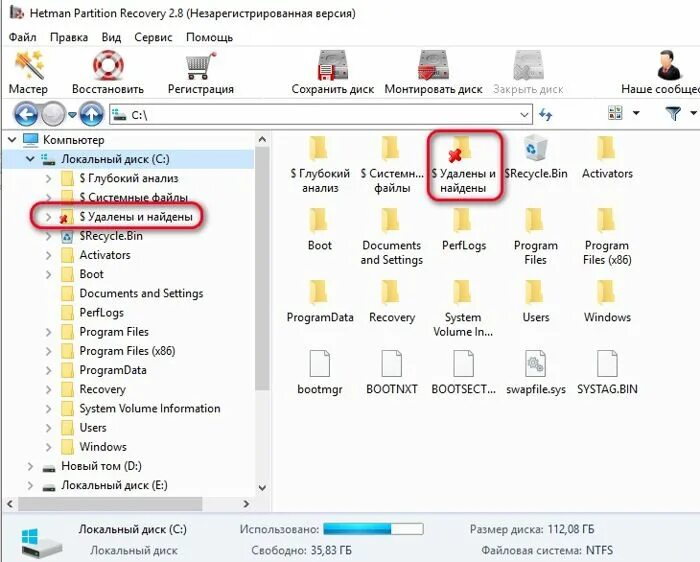Expand Новый том (D:) tree node

point(30,466)
